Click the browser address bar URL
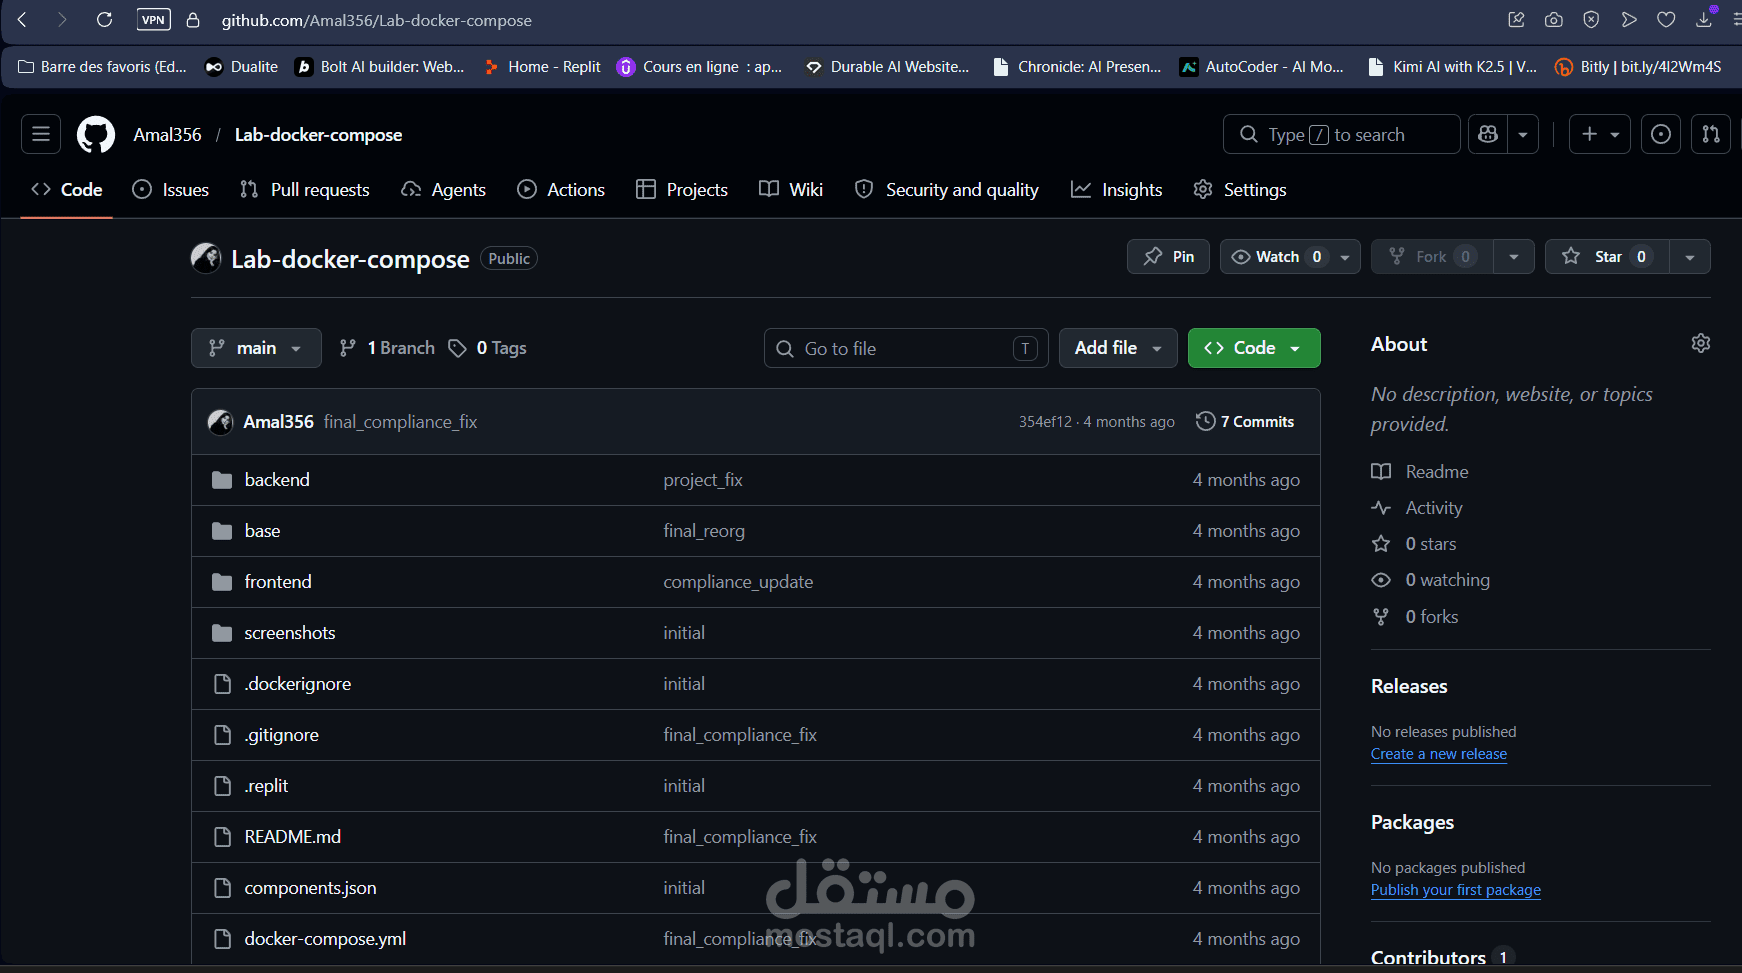This screenshot has width=1742, height=973. pos(377,20)
